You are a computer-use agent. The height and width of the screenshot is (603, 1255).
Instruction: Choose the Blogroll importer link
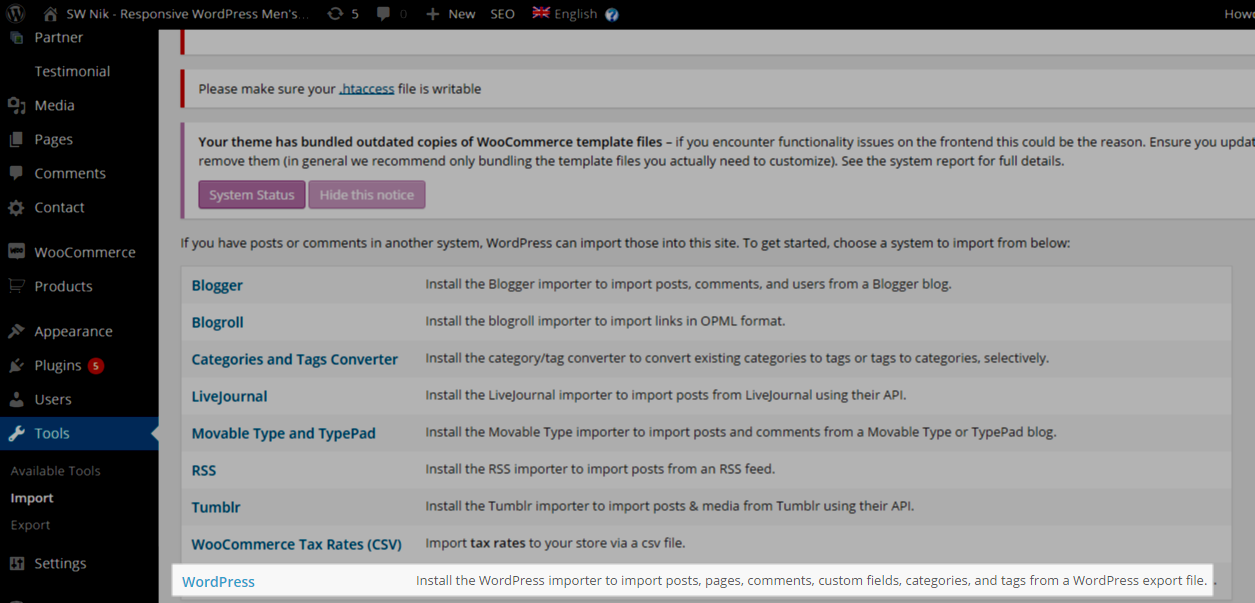(218, 322)
